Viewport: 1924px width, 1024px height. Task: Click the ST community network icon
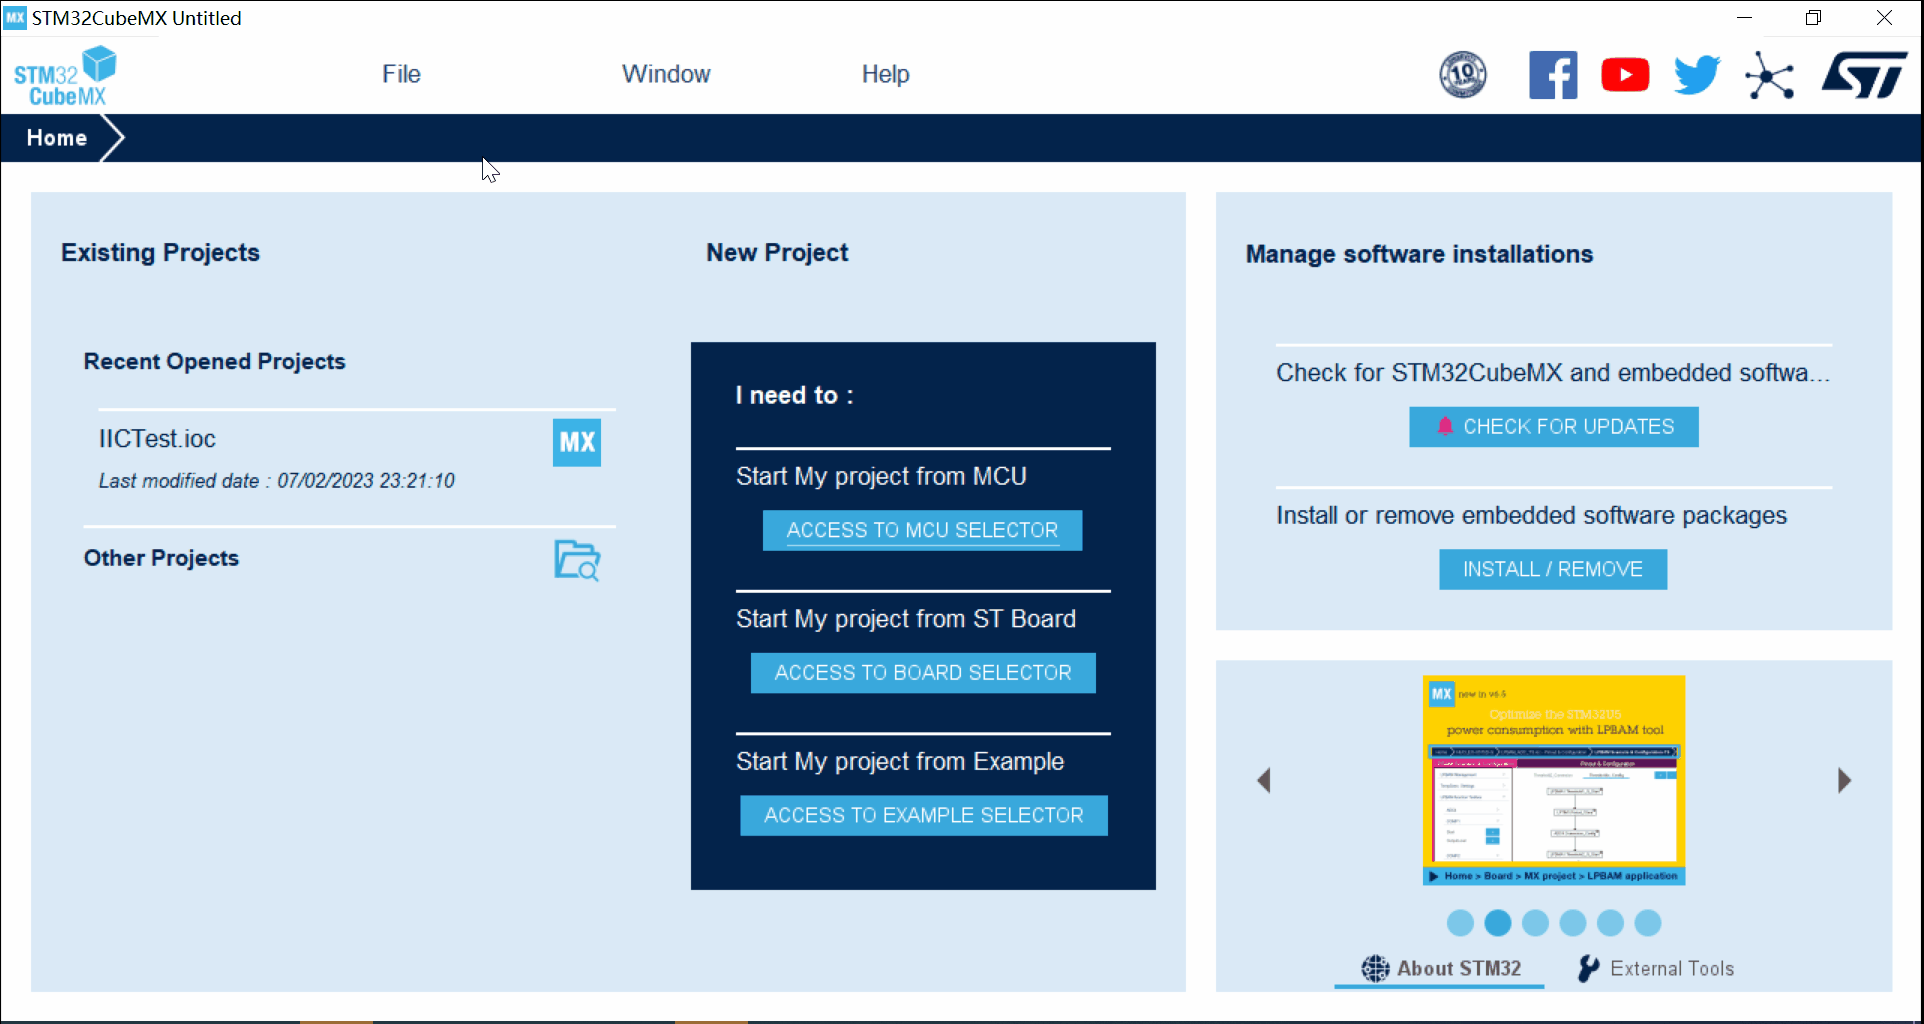tap(1769, 76)
